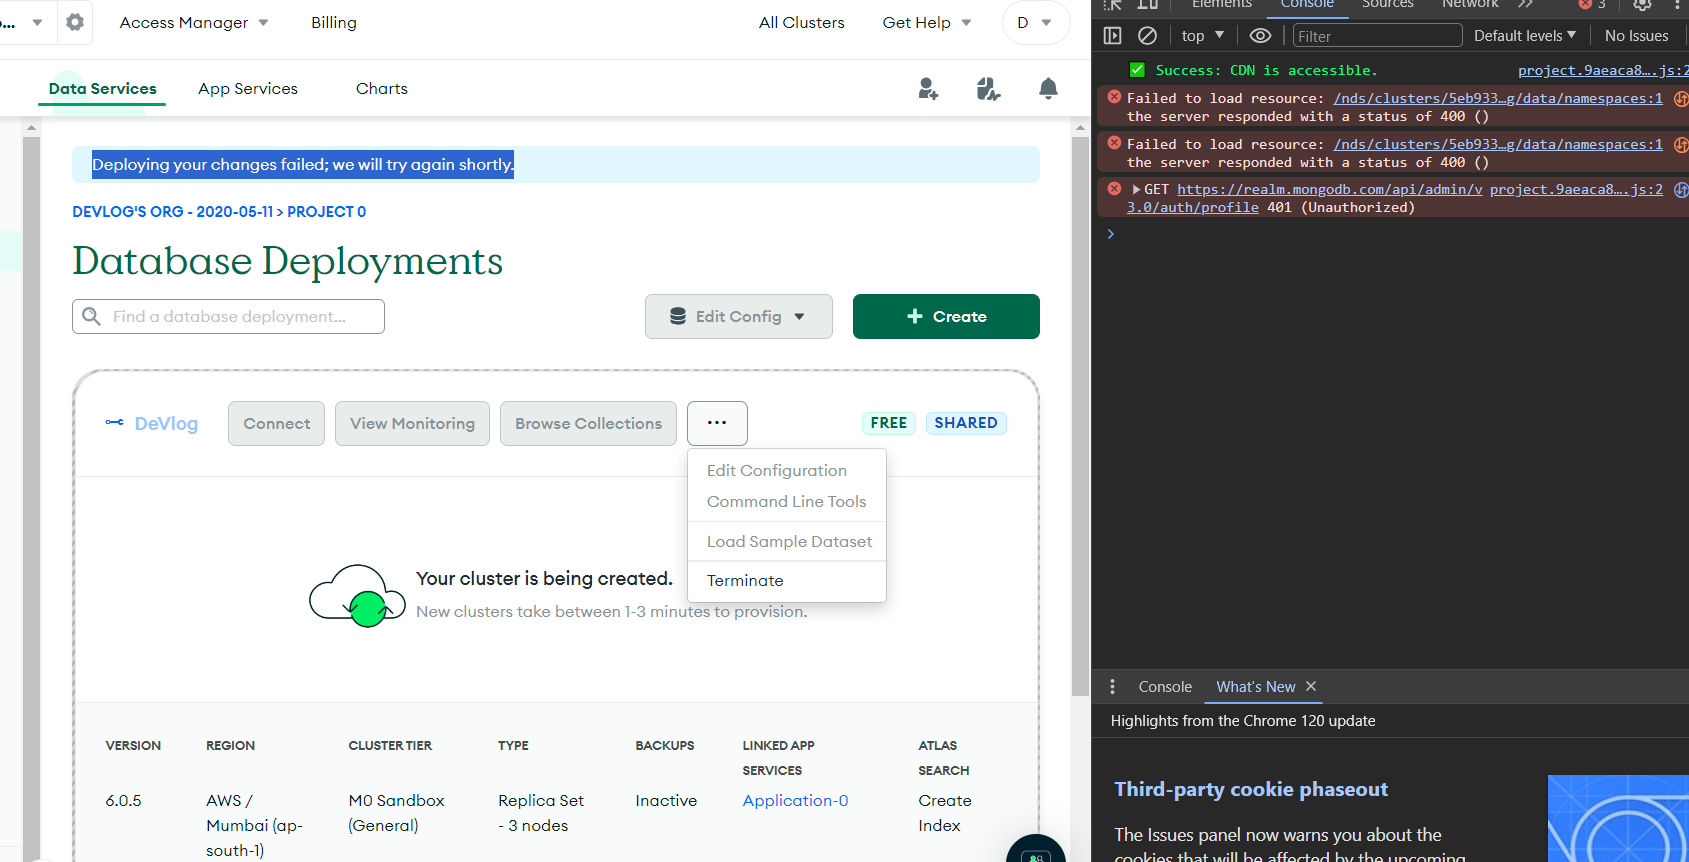Screen dimensions: 1689x862
Task: Expand the GET request error triangle
Action: click(x=1136, y=189)
